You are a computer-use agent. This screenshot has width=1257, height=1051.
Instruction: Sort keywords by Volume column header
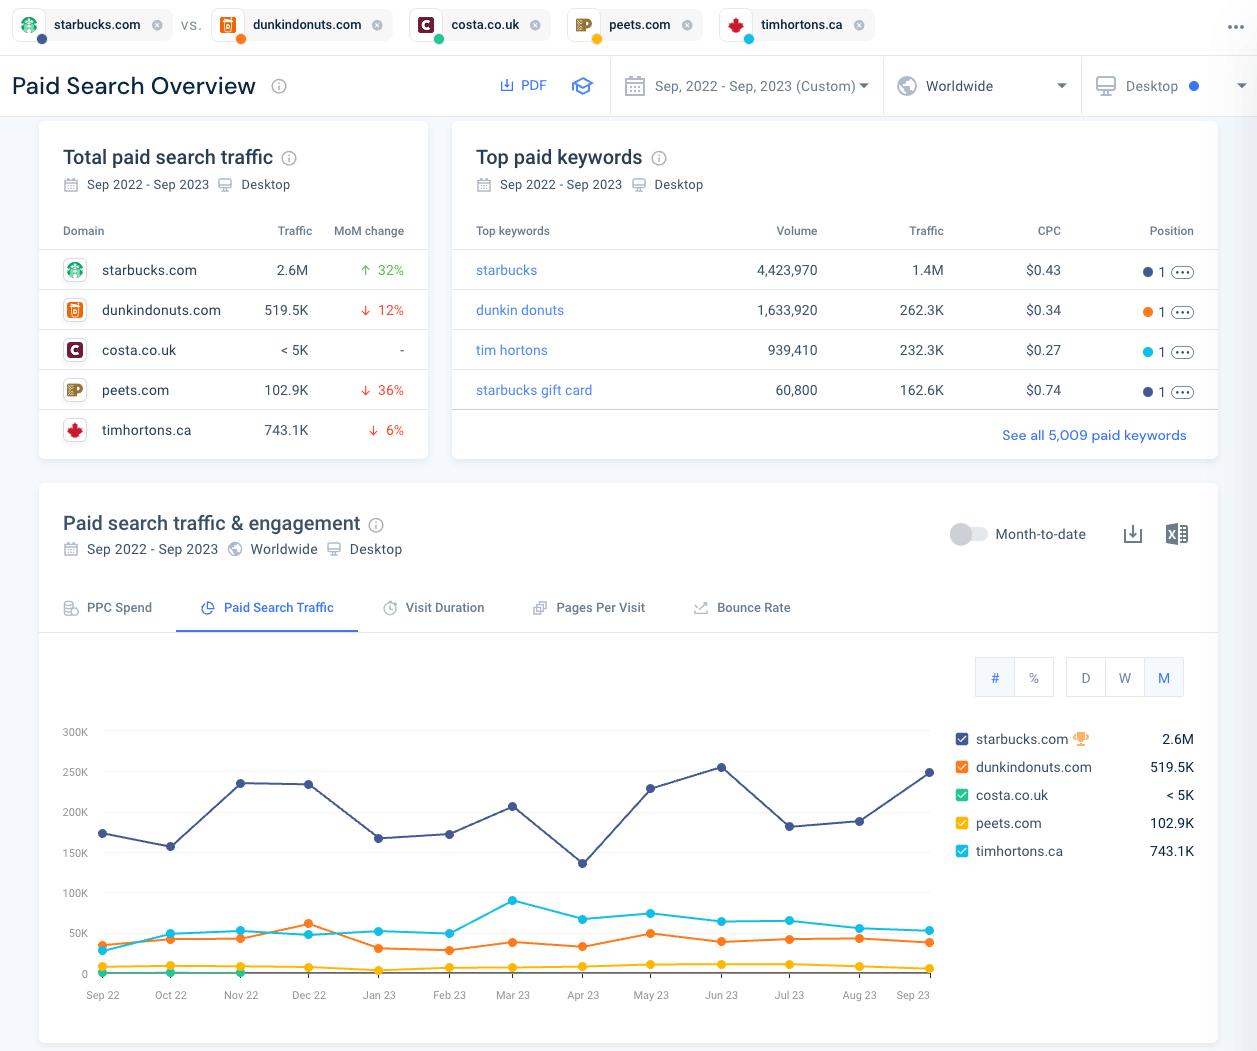(x=797, y=231)
